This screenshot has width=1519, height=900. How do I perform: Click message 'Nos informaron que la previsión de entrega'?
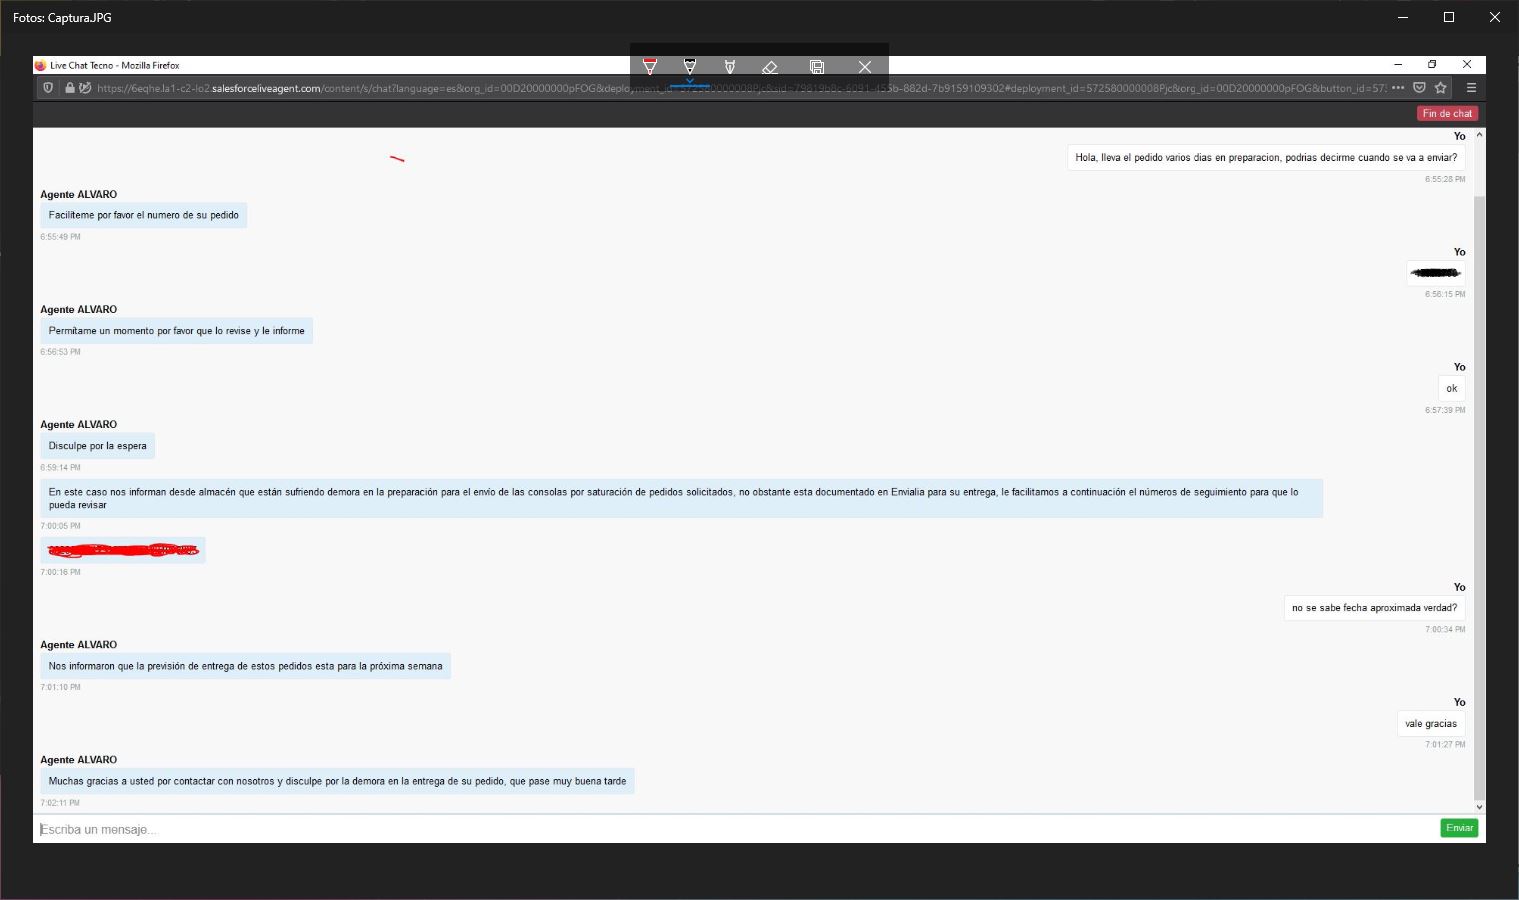[x=246, y=666]
